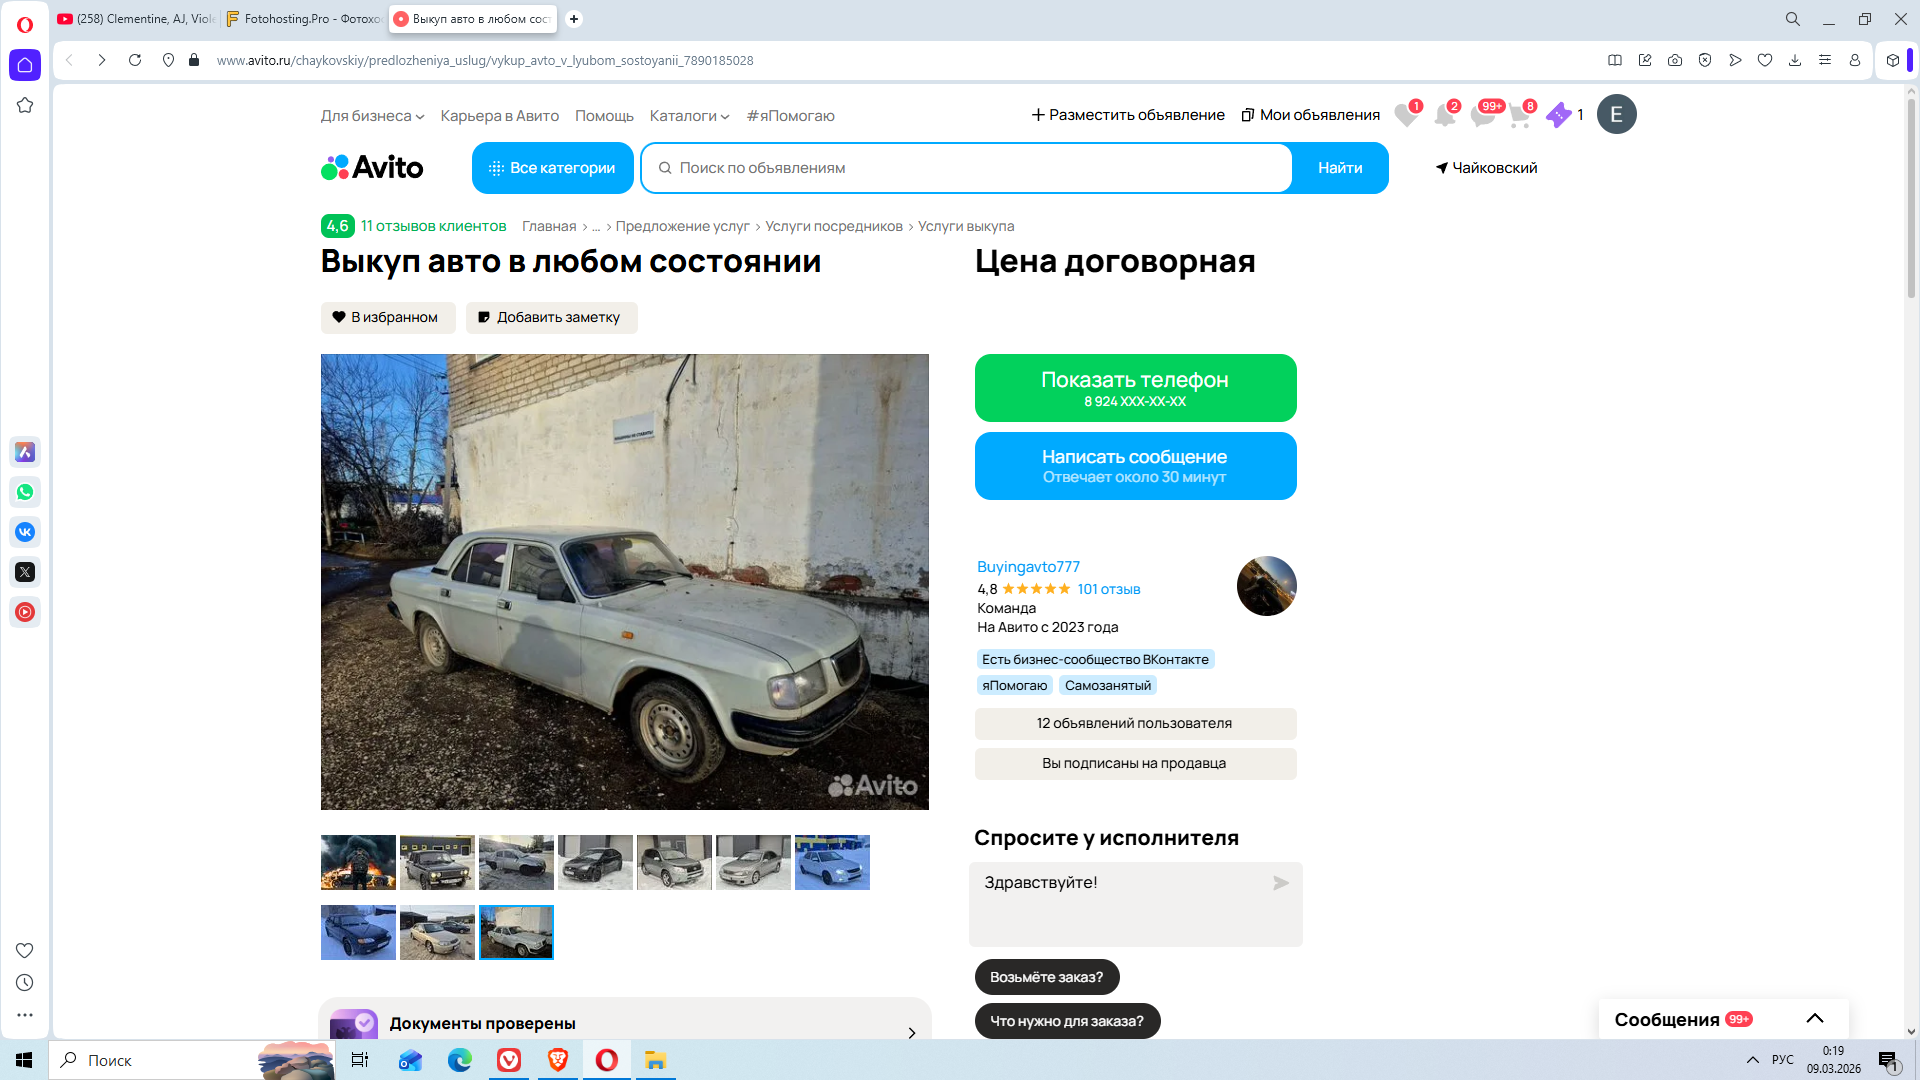
Task: Reload the page with refresh icon
Action: pyautogui.click(x=135, y=60)
